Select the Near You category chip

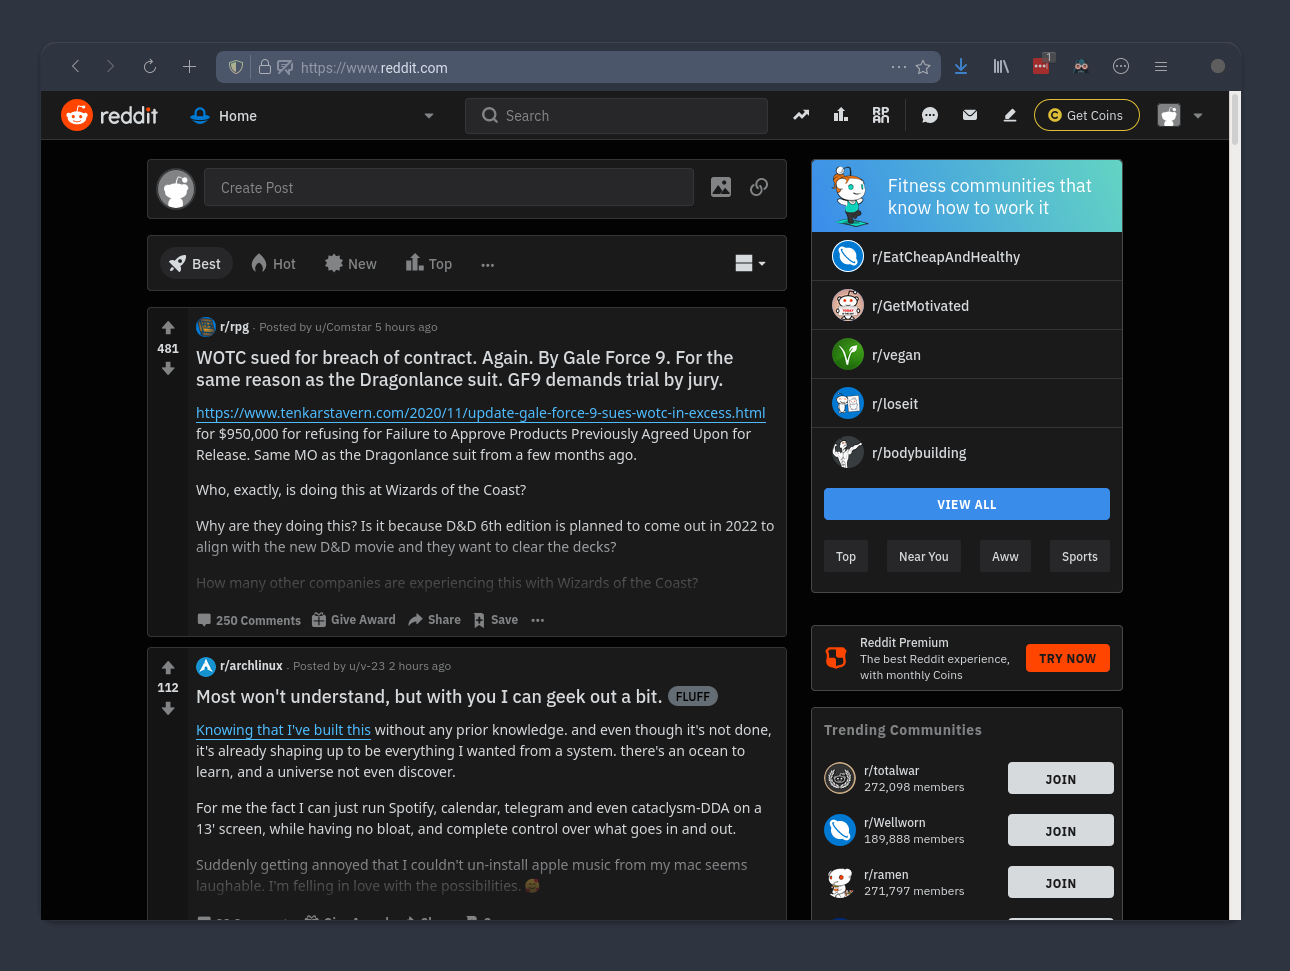924,556
